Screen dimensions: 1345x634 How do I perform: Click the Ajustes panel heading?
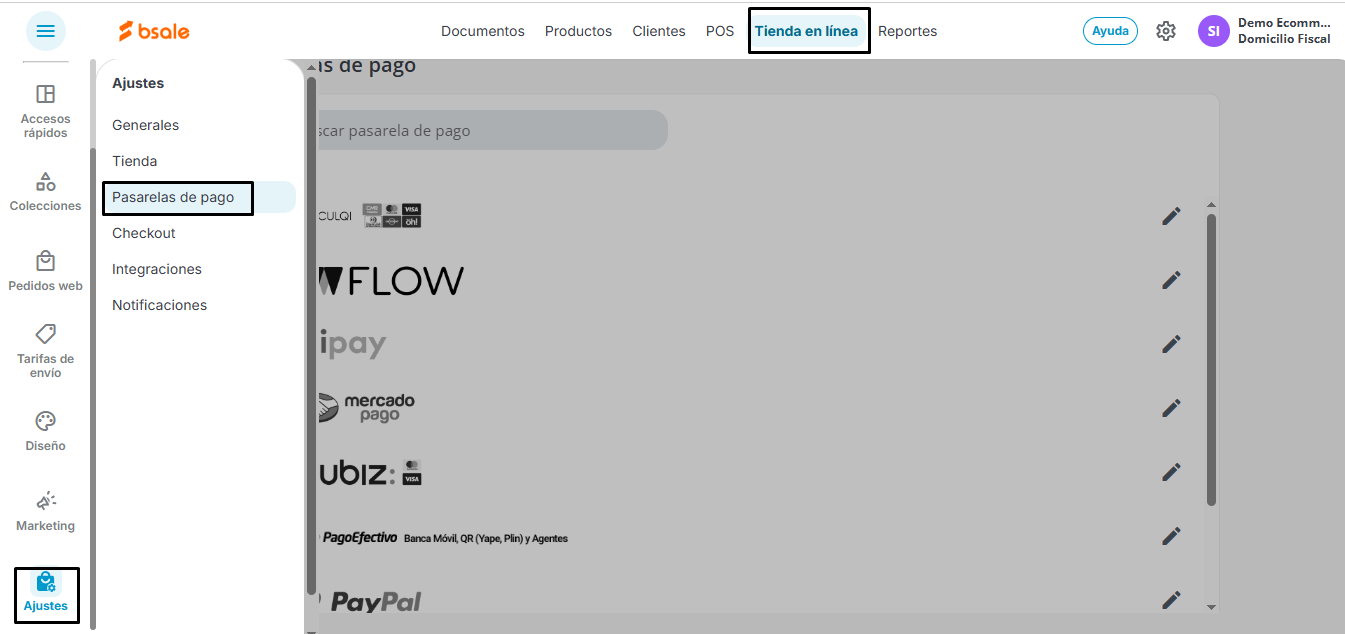[138, 83]
